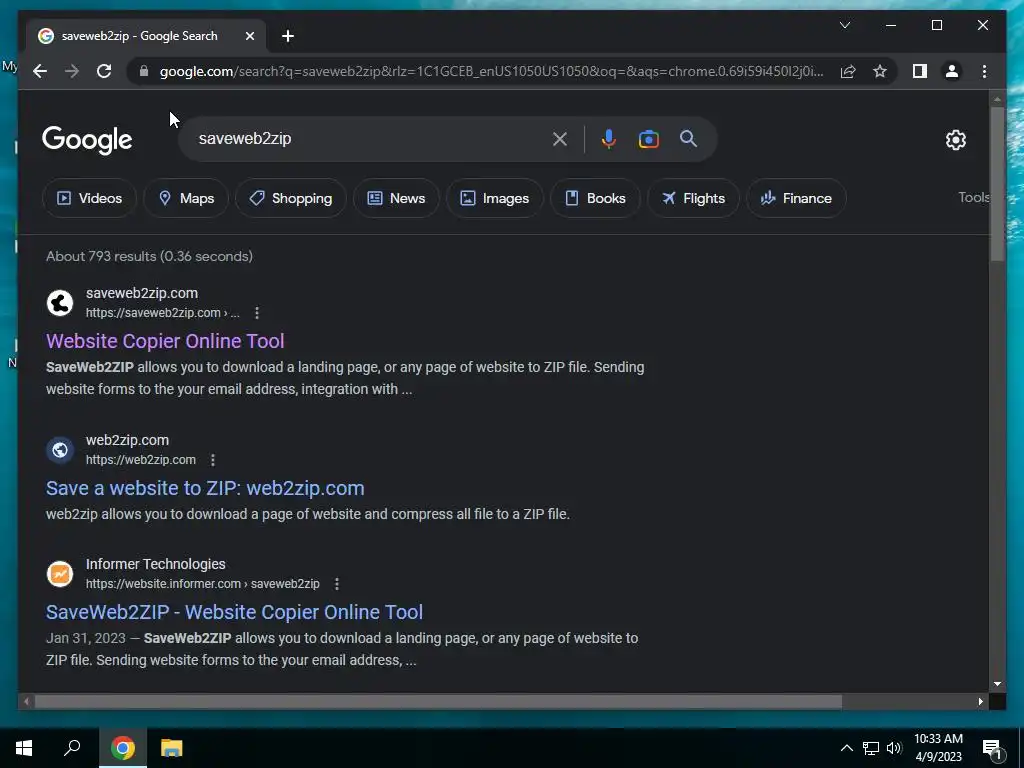Switch to Images results
The image size is (1024, 768).
coord(494,199)
